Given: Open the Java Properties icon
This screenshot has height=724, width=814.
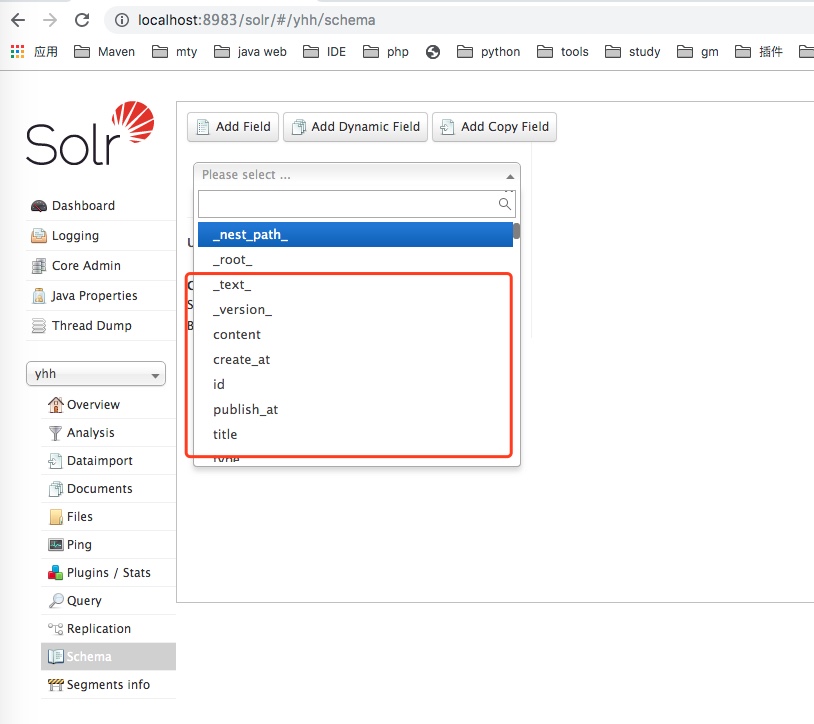Looking at the screenshot, I should click(x=39, y=296).
